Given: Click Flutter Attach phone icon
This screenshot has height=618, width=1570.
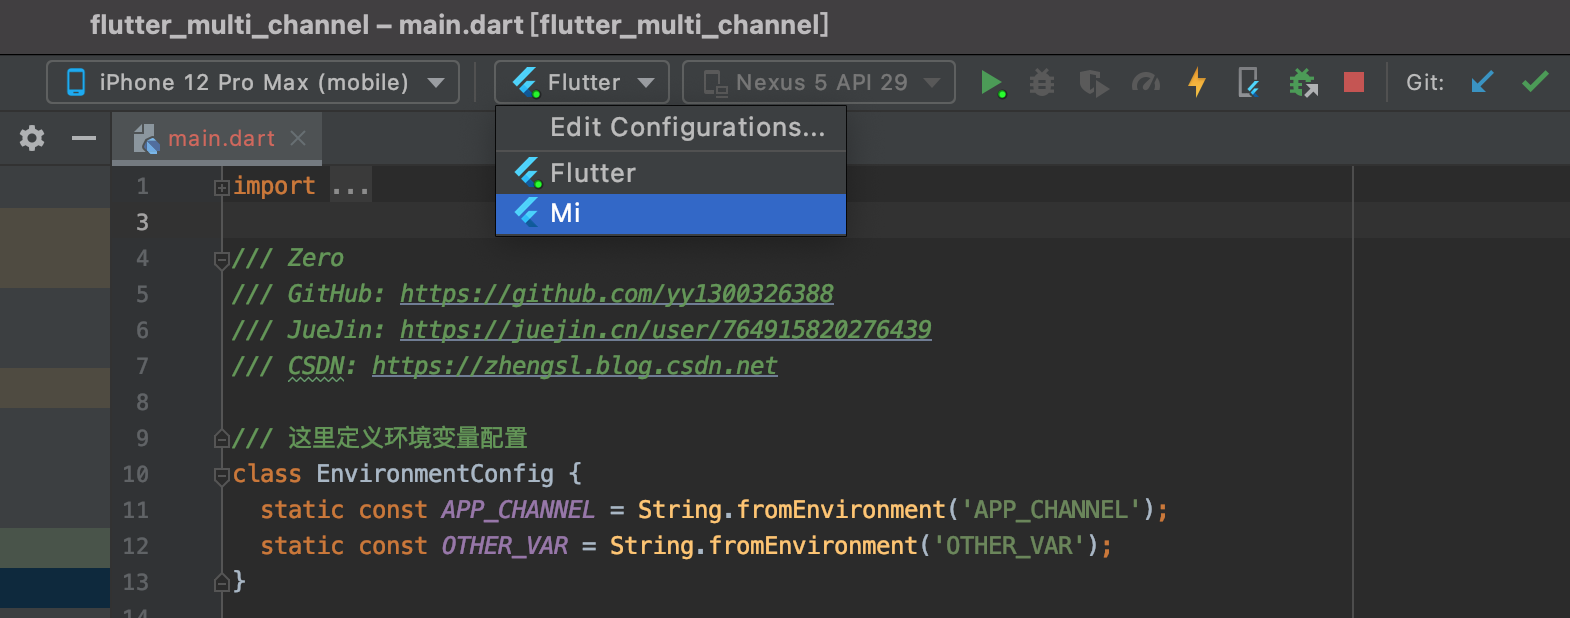Looking at the screenshot, I should pos(1248,82).
